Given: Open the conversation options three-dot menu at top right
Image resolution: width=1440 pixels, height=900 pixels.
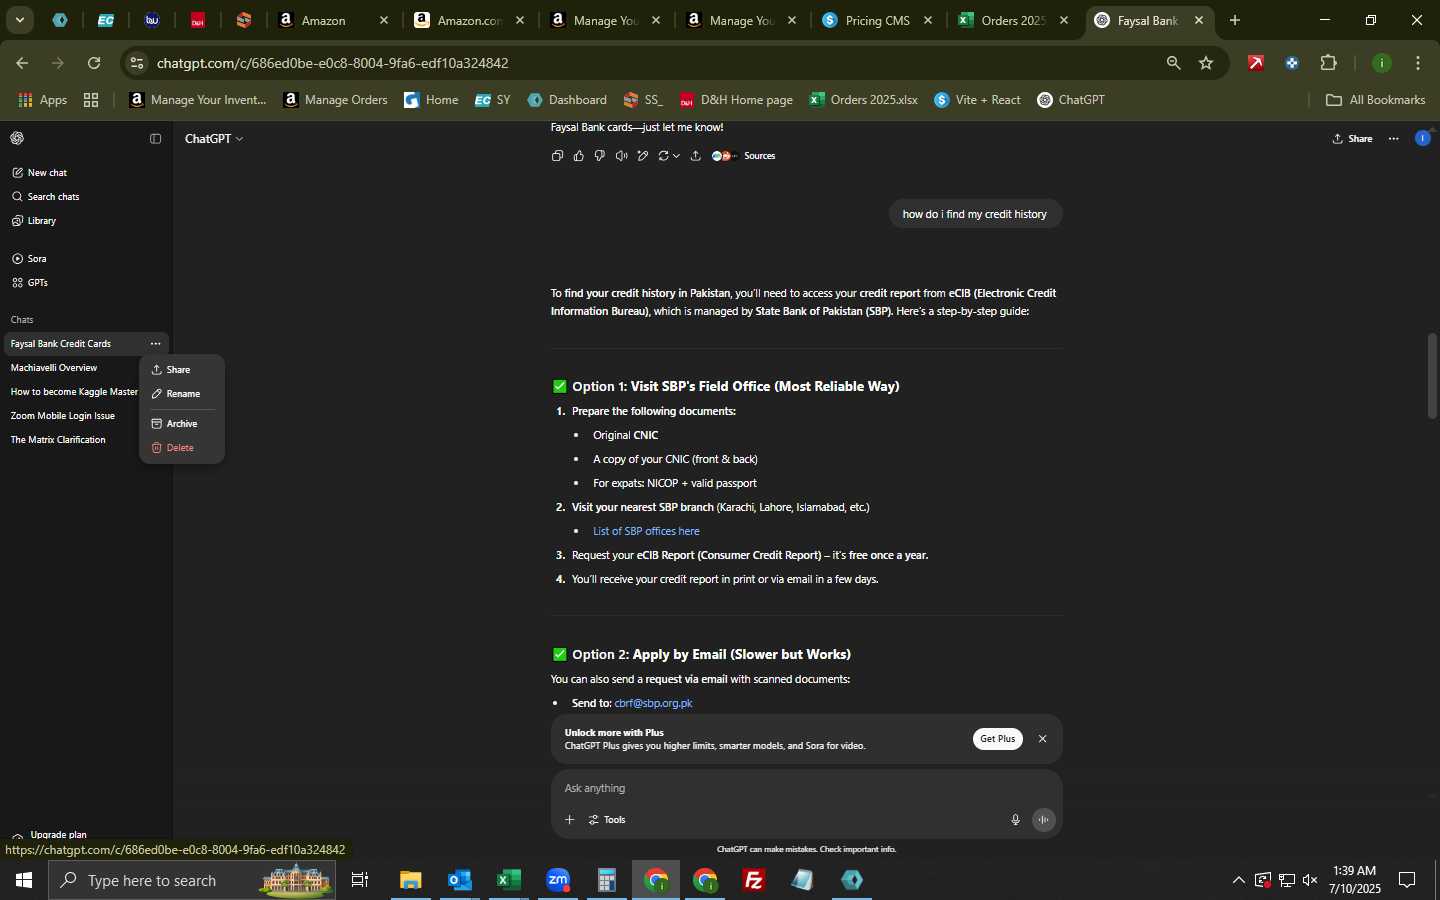Looking at the screenshot, I should [x=1393, y=139].
